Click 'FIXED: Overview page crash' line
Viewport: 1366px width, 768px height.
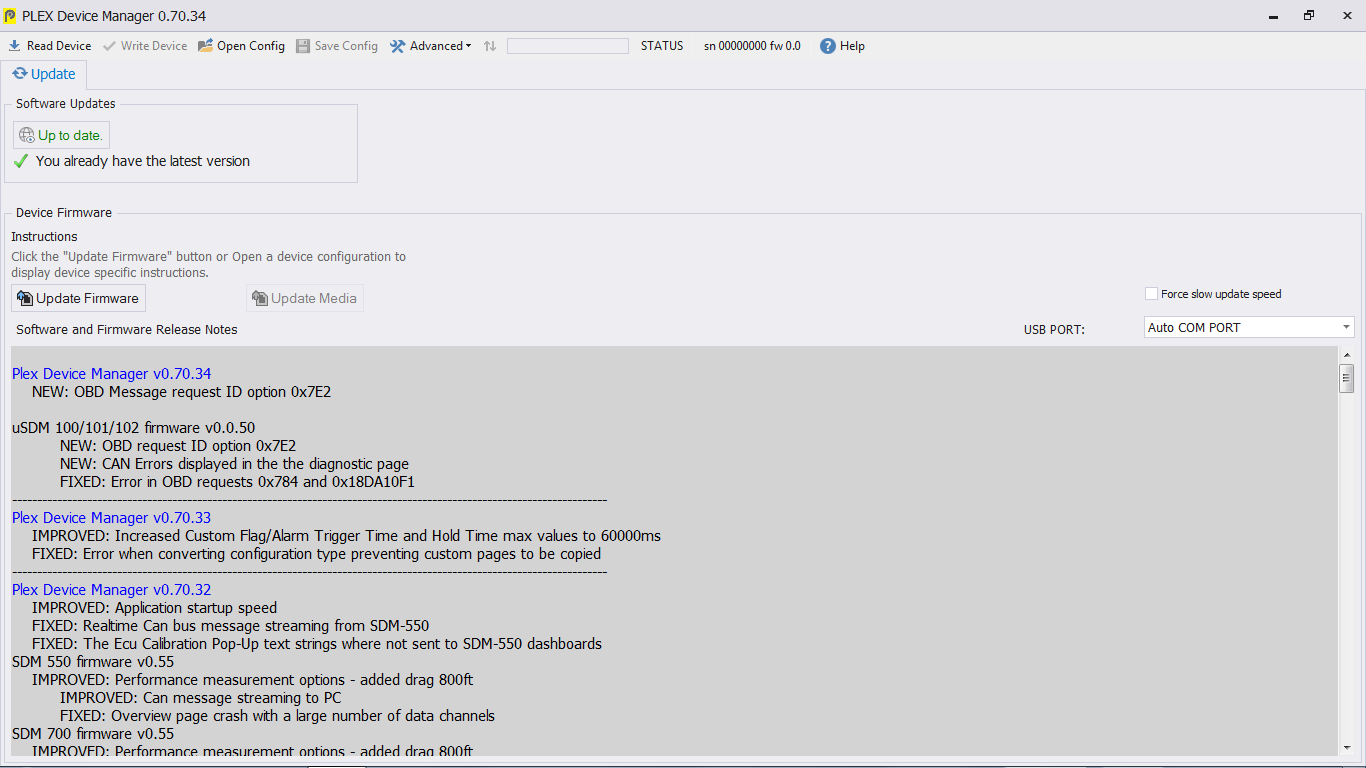point(277,716)
